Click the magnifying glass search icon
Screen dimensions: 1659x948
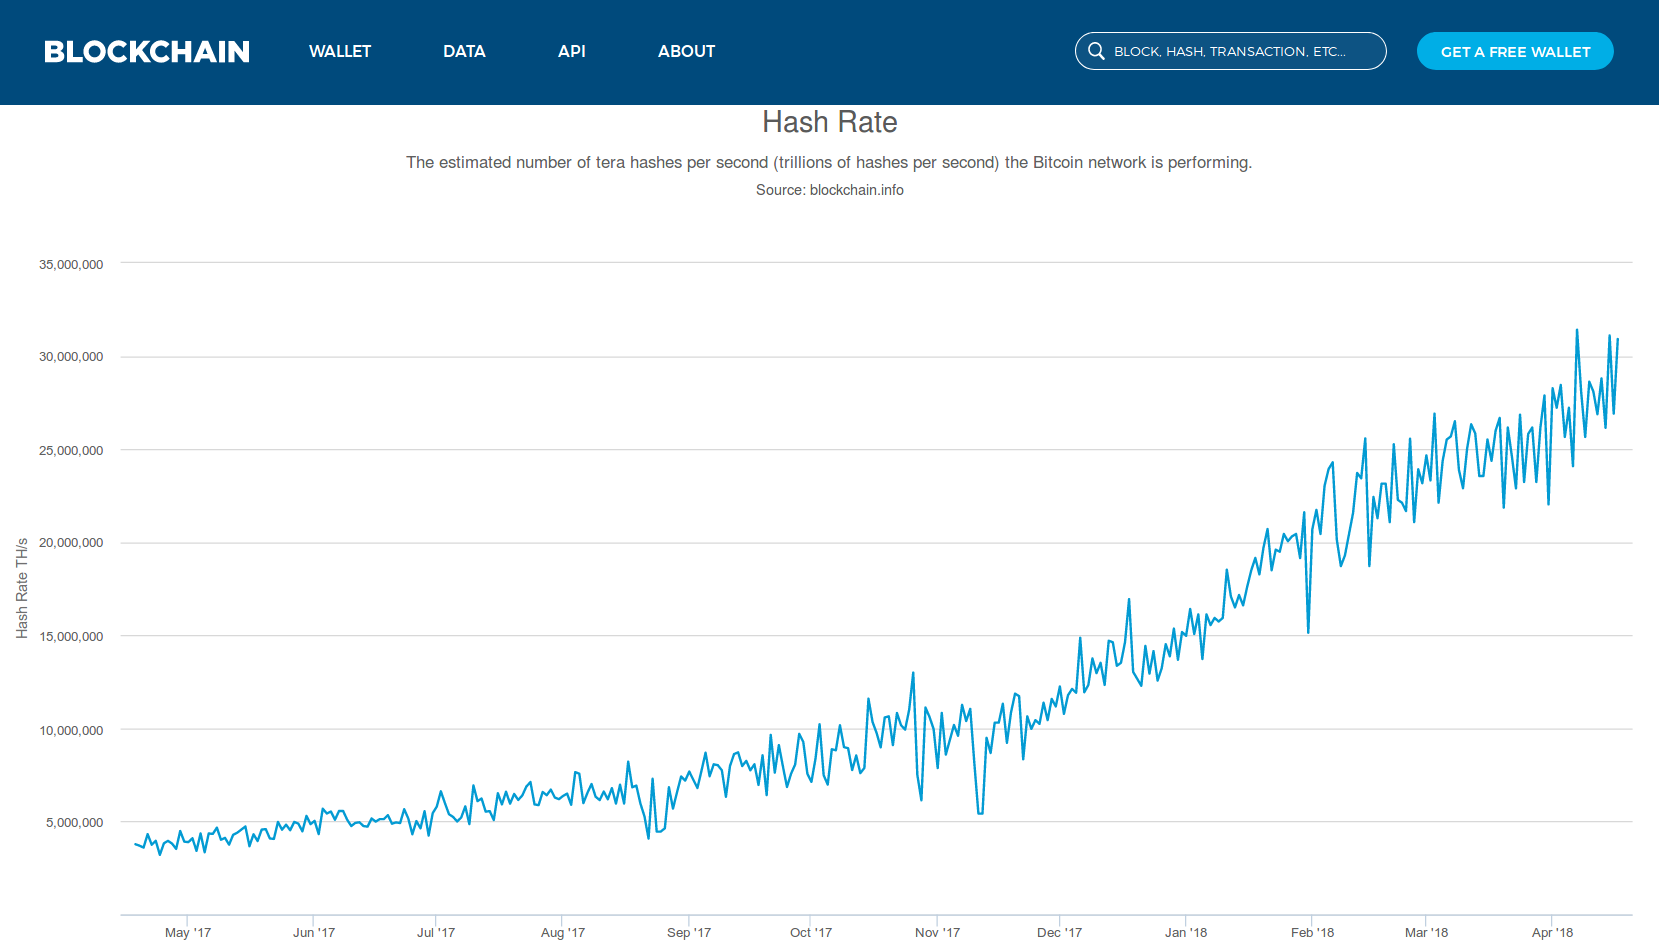click(x=1097, y=51)
